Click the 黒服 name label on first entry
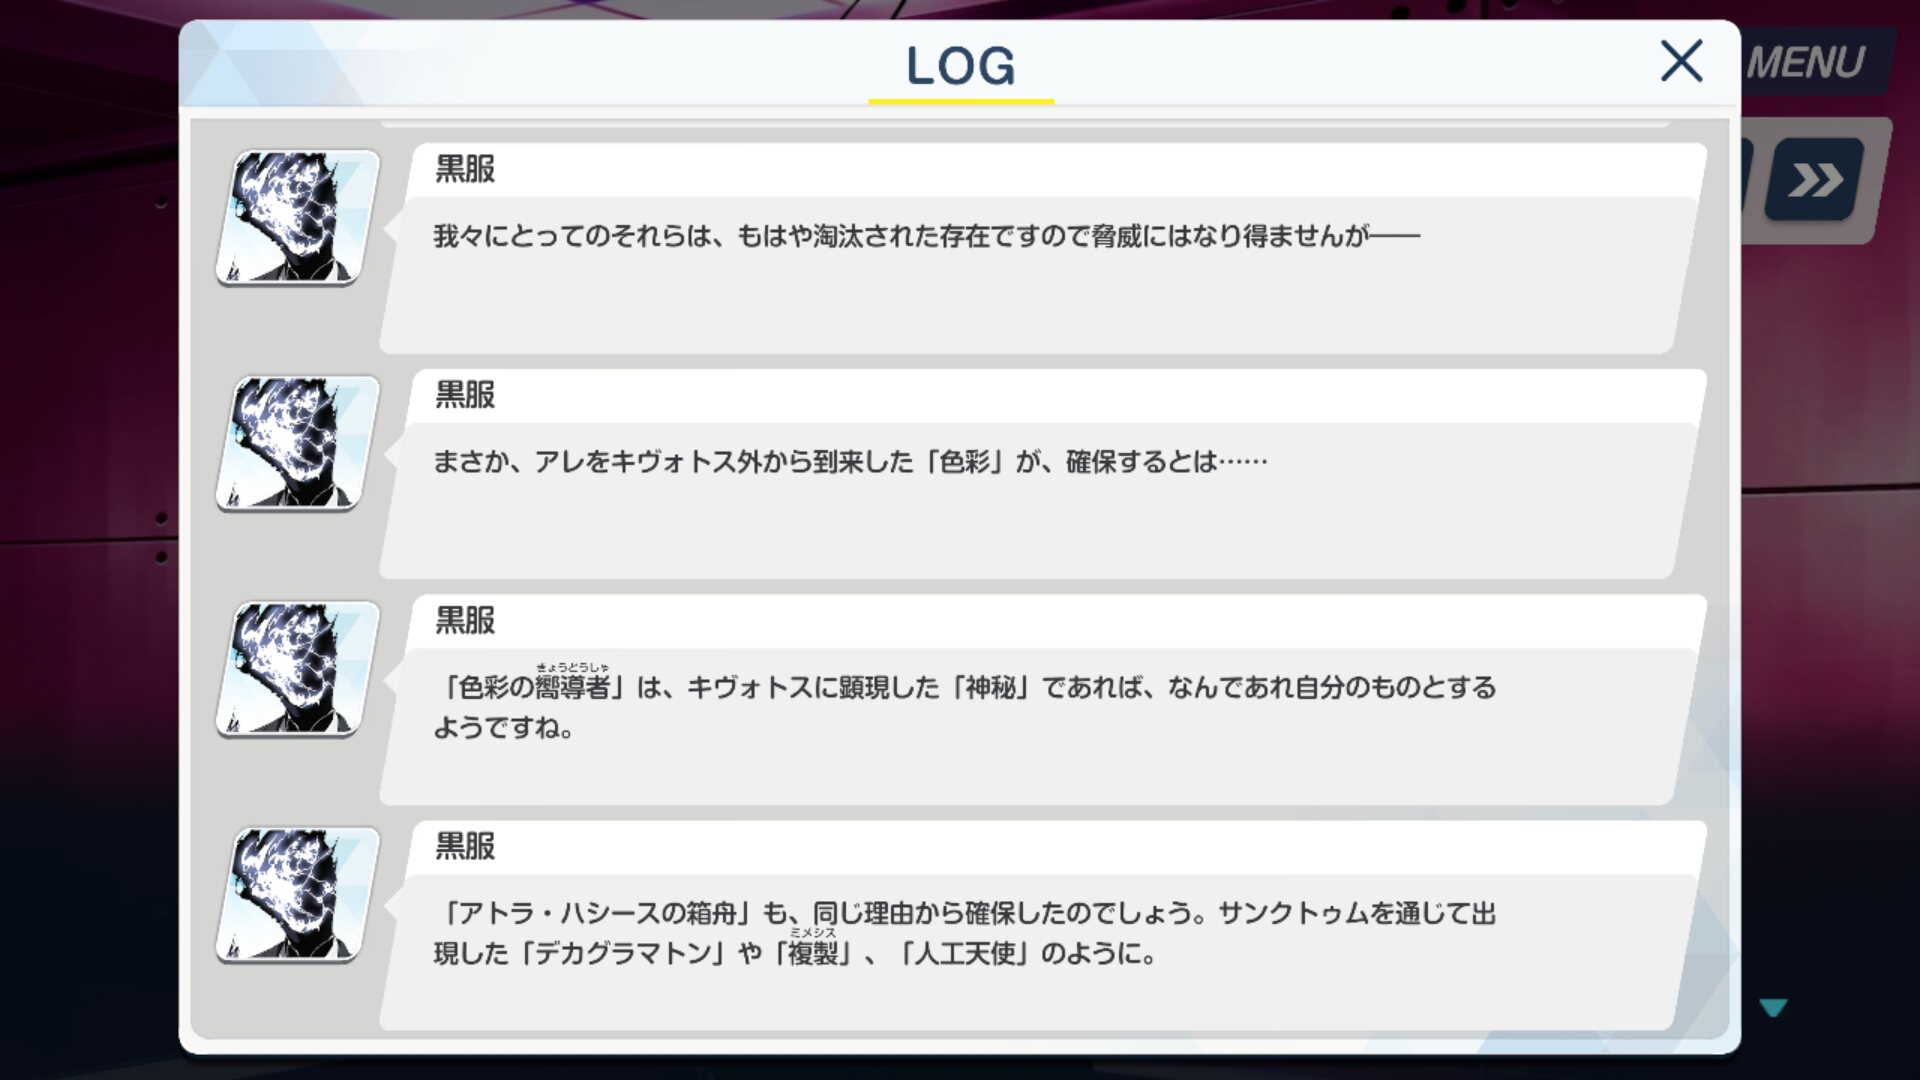1920x1080 pixels. pos(465,169)
